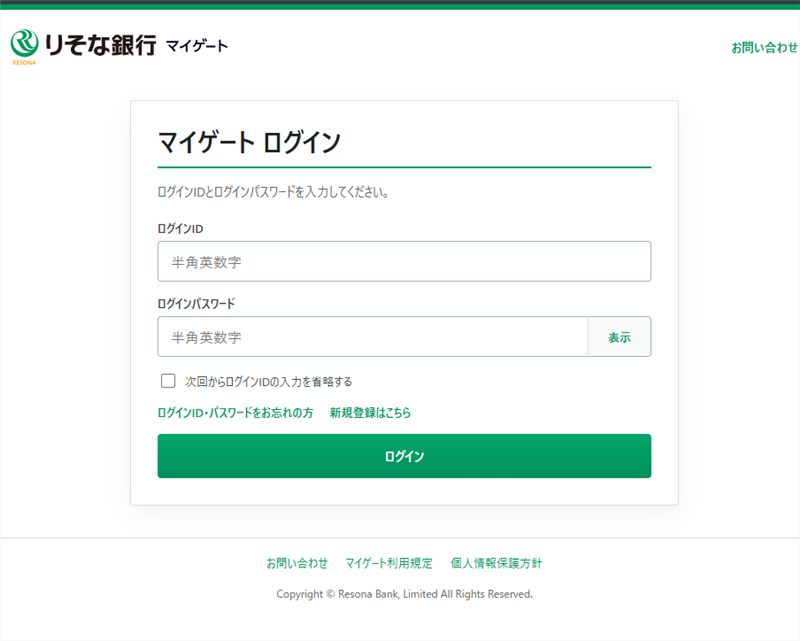Open the マイゲート利用規定 footer link

389,563
